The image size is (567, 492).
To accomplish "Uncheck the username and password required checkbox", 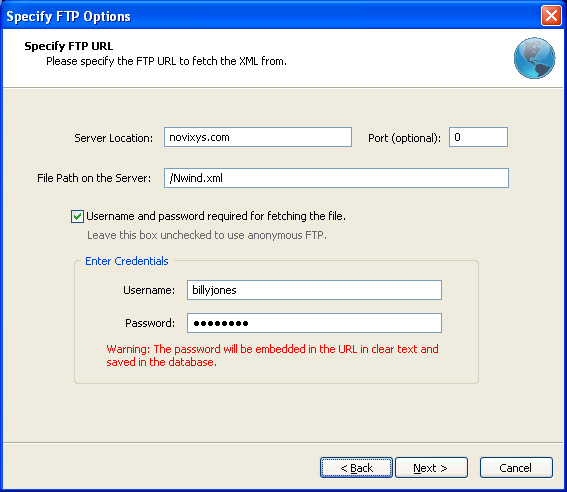I will pyautogui.click(x=77, y=217).
